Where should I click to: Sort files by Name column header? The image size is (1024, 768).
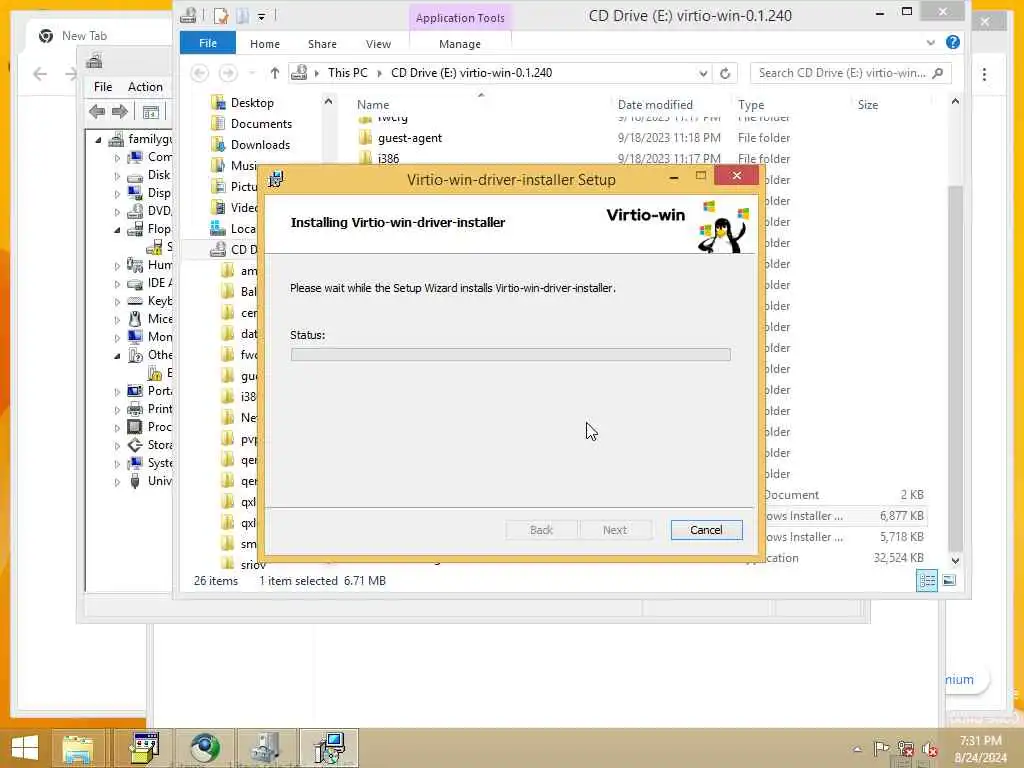click(373, 104)
